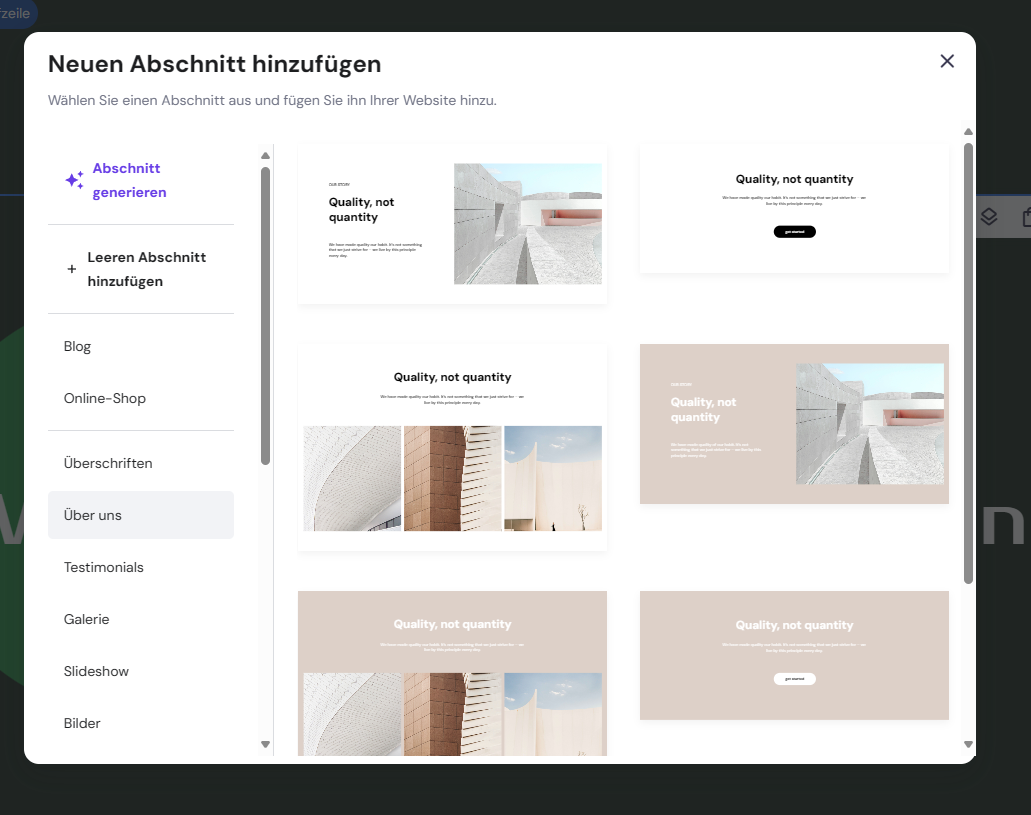
Task: Open the layers icon behind the dialog
Action: pyautogui.click(x=989, y=216)
